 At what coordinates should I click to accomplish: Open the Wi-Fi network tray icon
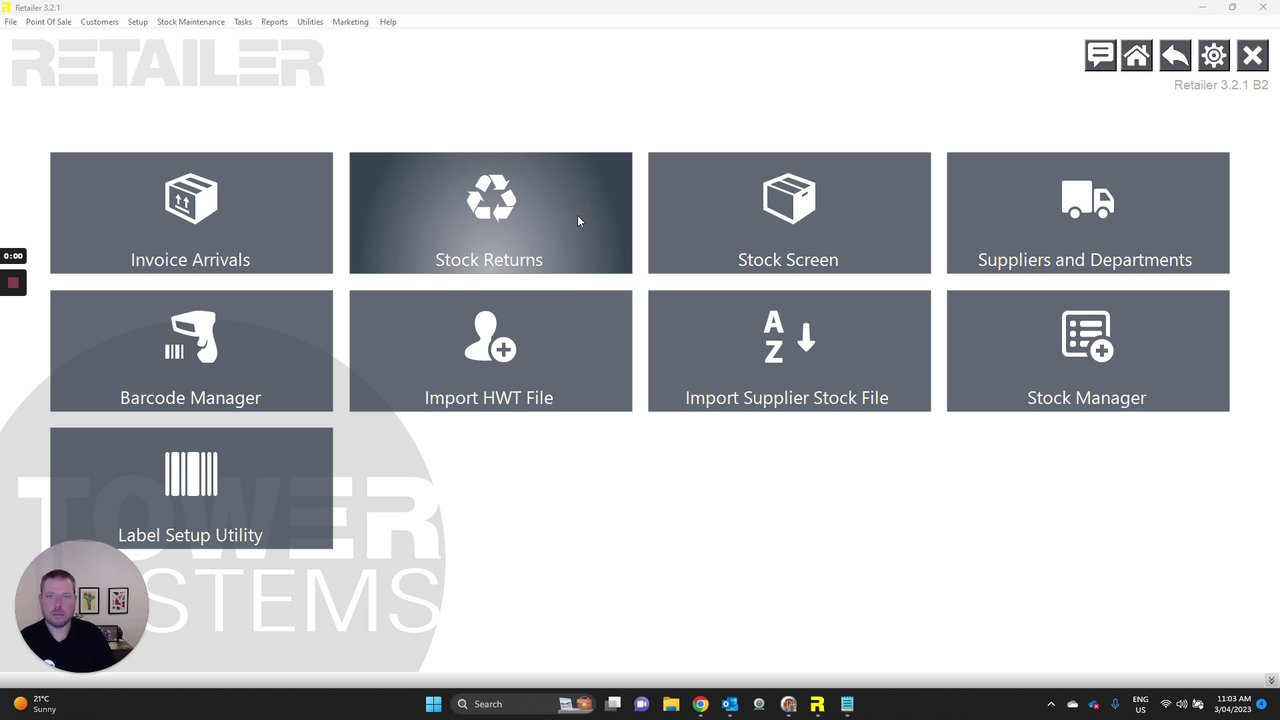coord(1165,704)
